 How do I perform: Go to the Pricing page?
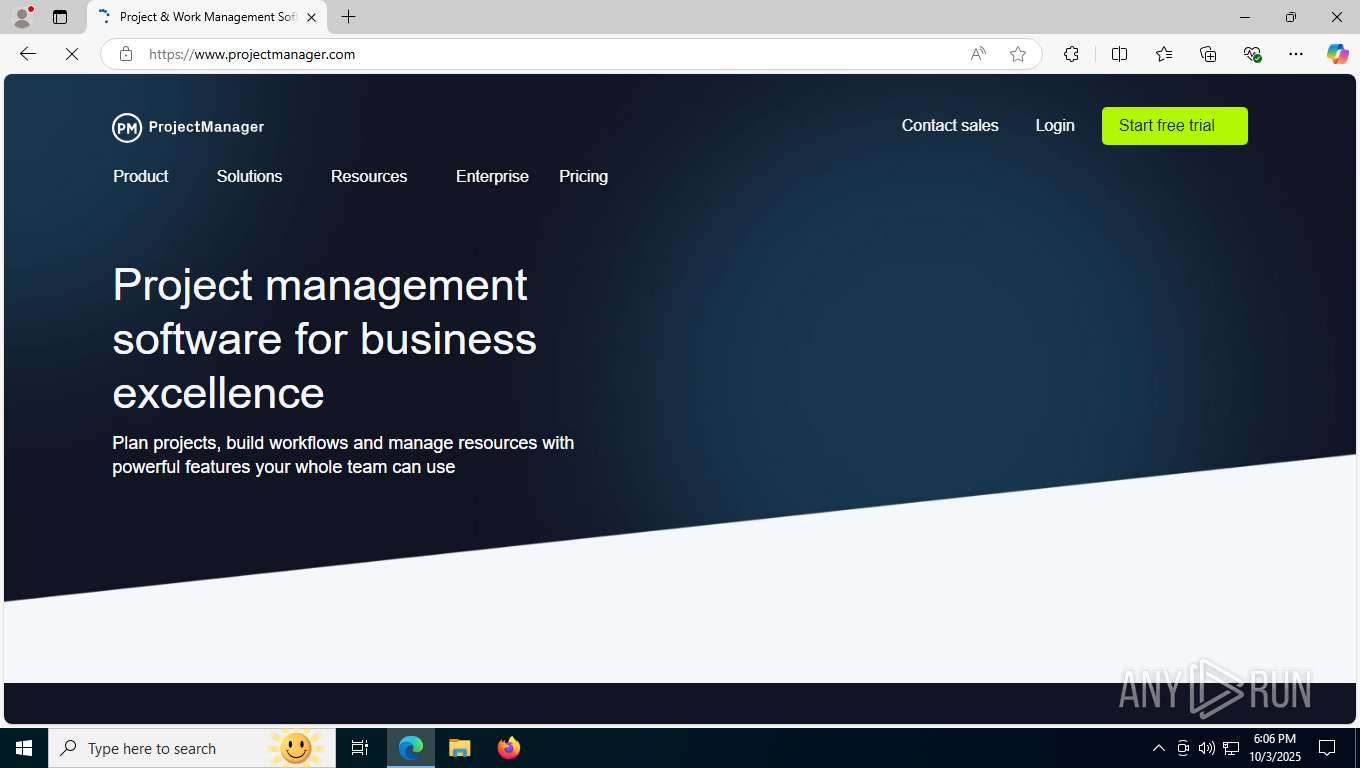(583, 176)
